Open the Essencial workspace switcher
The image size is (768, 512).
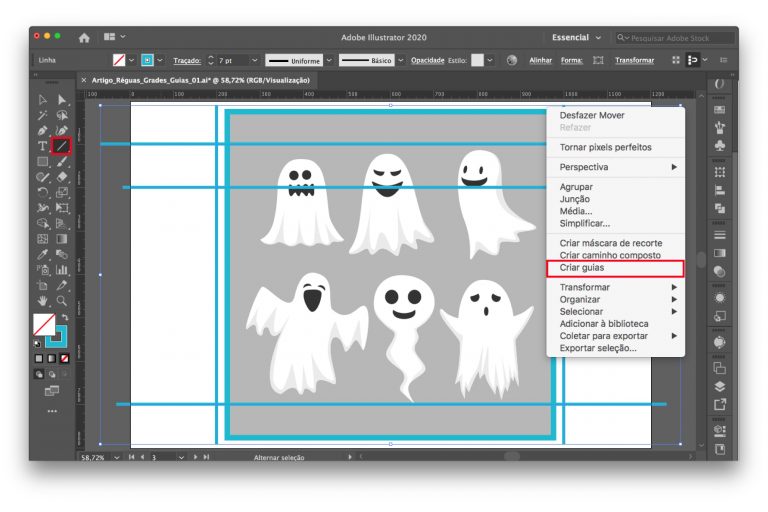click(576, 37)
